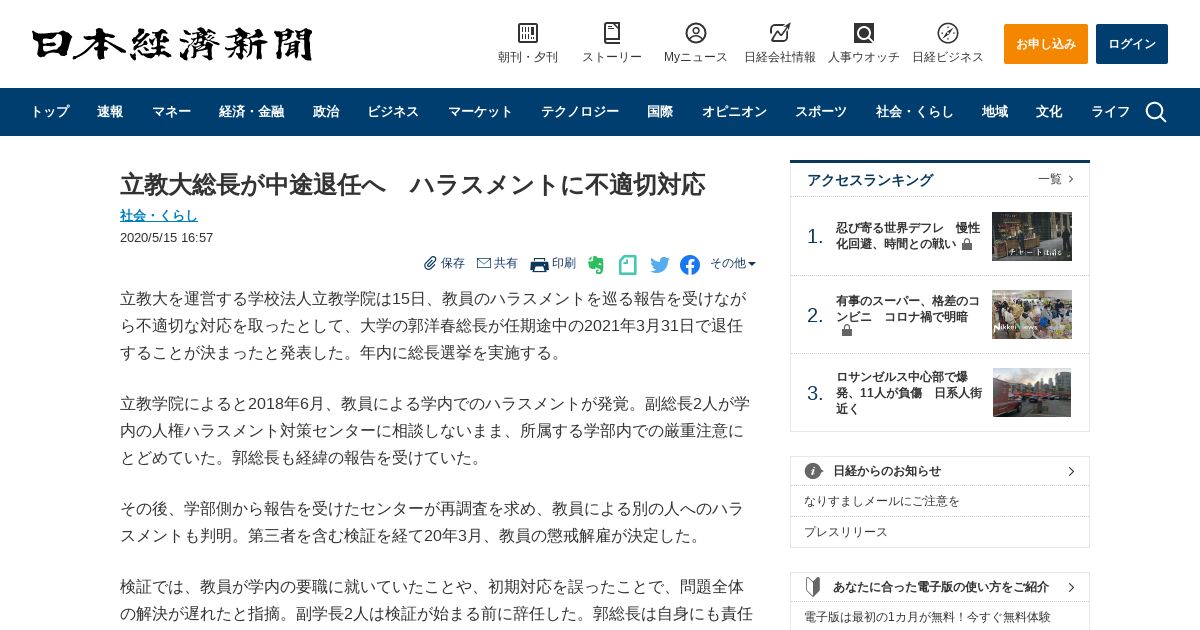
Task: Open アクセスランキング 一覧 chevron link
Action: click(x=1056, y=179)
